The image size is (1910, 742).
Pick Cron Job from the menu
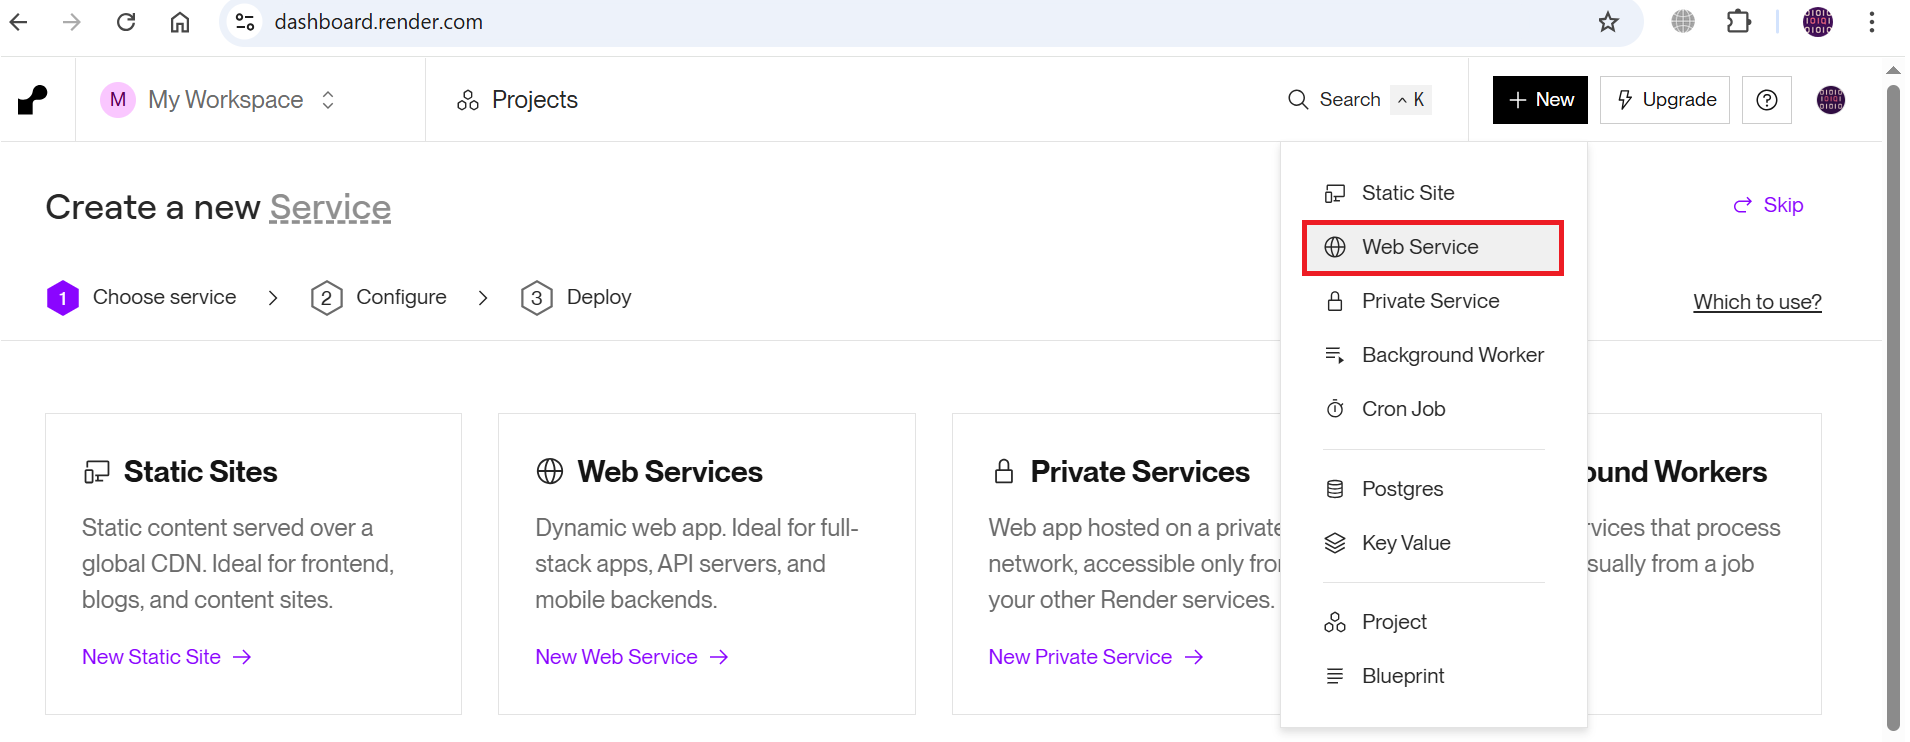[x=1403, y=409]
